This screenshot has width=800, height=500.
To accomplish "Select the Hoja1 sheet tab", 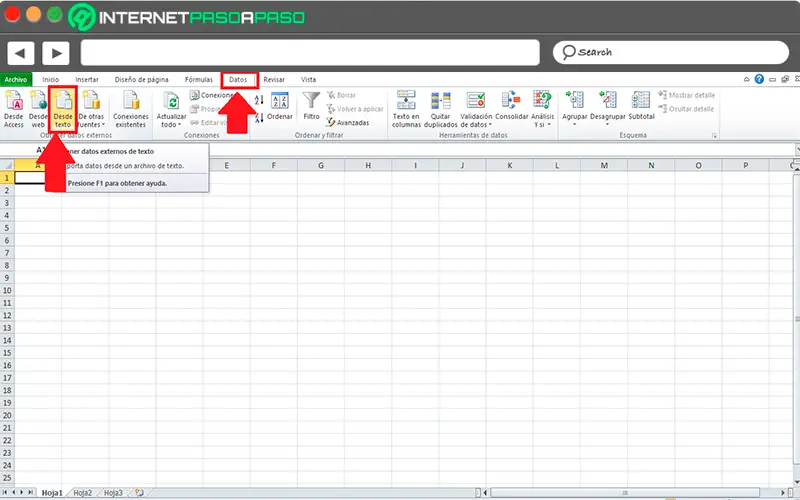I will tap(52, 493).
